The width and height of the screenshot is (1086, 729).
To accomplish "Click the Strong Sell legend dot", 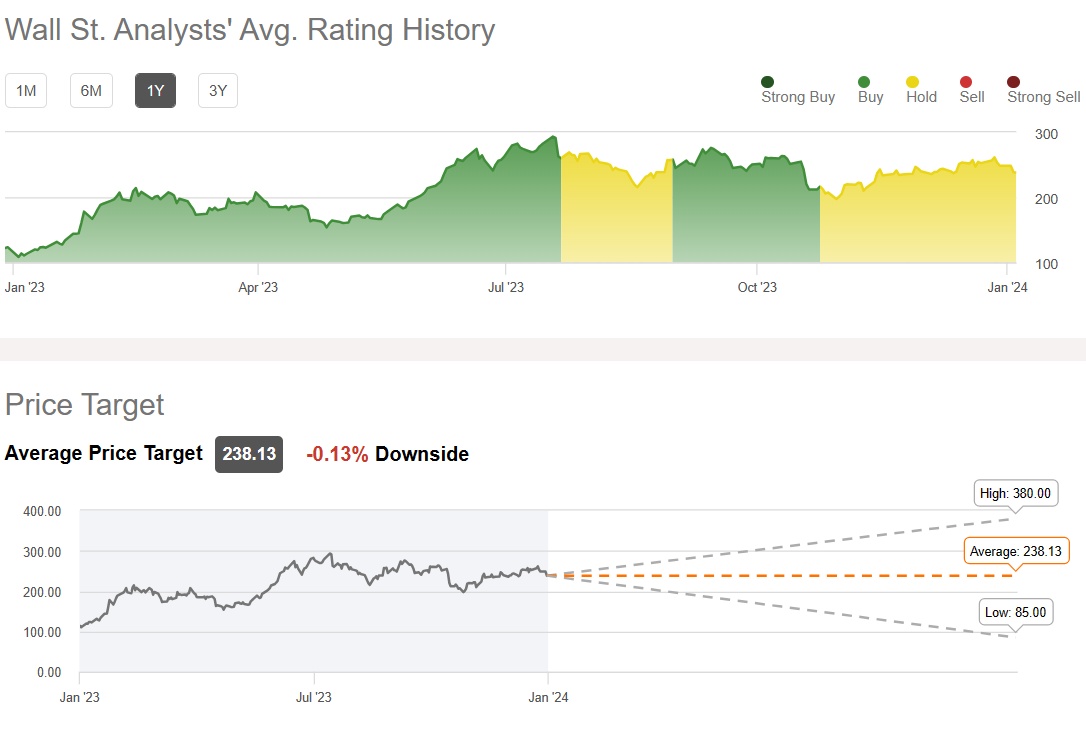I will tap(1014, 82).
